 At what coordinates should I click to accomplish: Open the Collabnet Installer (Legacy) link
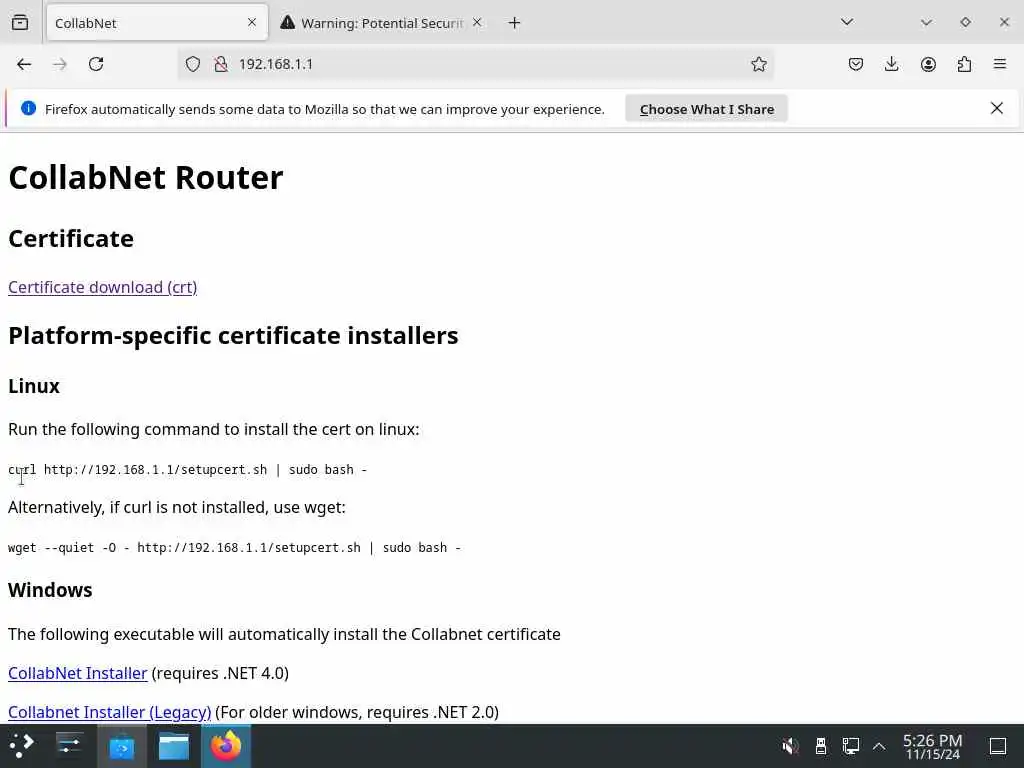(110, 712)
